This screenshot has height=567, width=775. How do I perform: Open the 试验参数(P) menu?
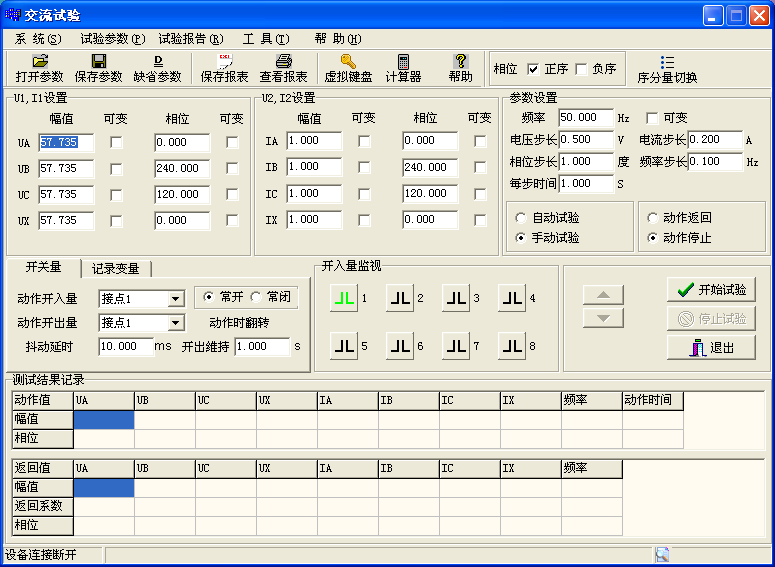pyautogui.click(x=113, y=39)
